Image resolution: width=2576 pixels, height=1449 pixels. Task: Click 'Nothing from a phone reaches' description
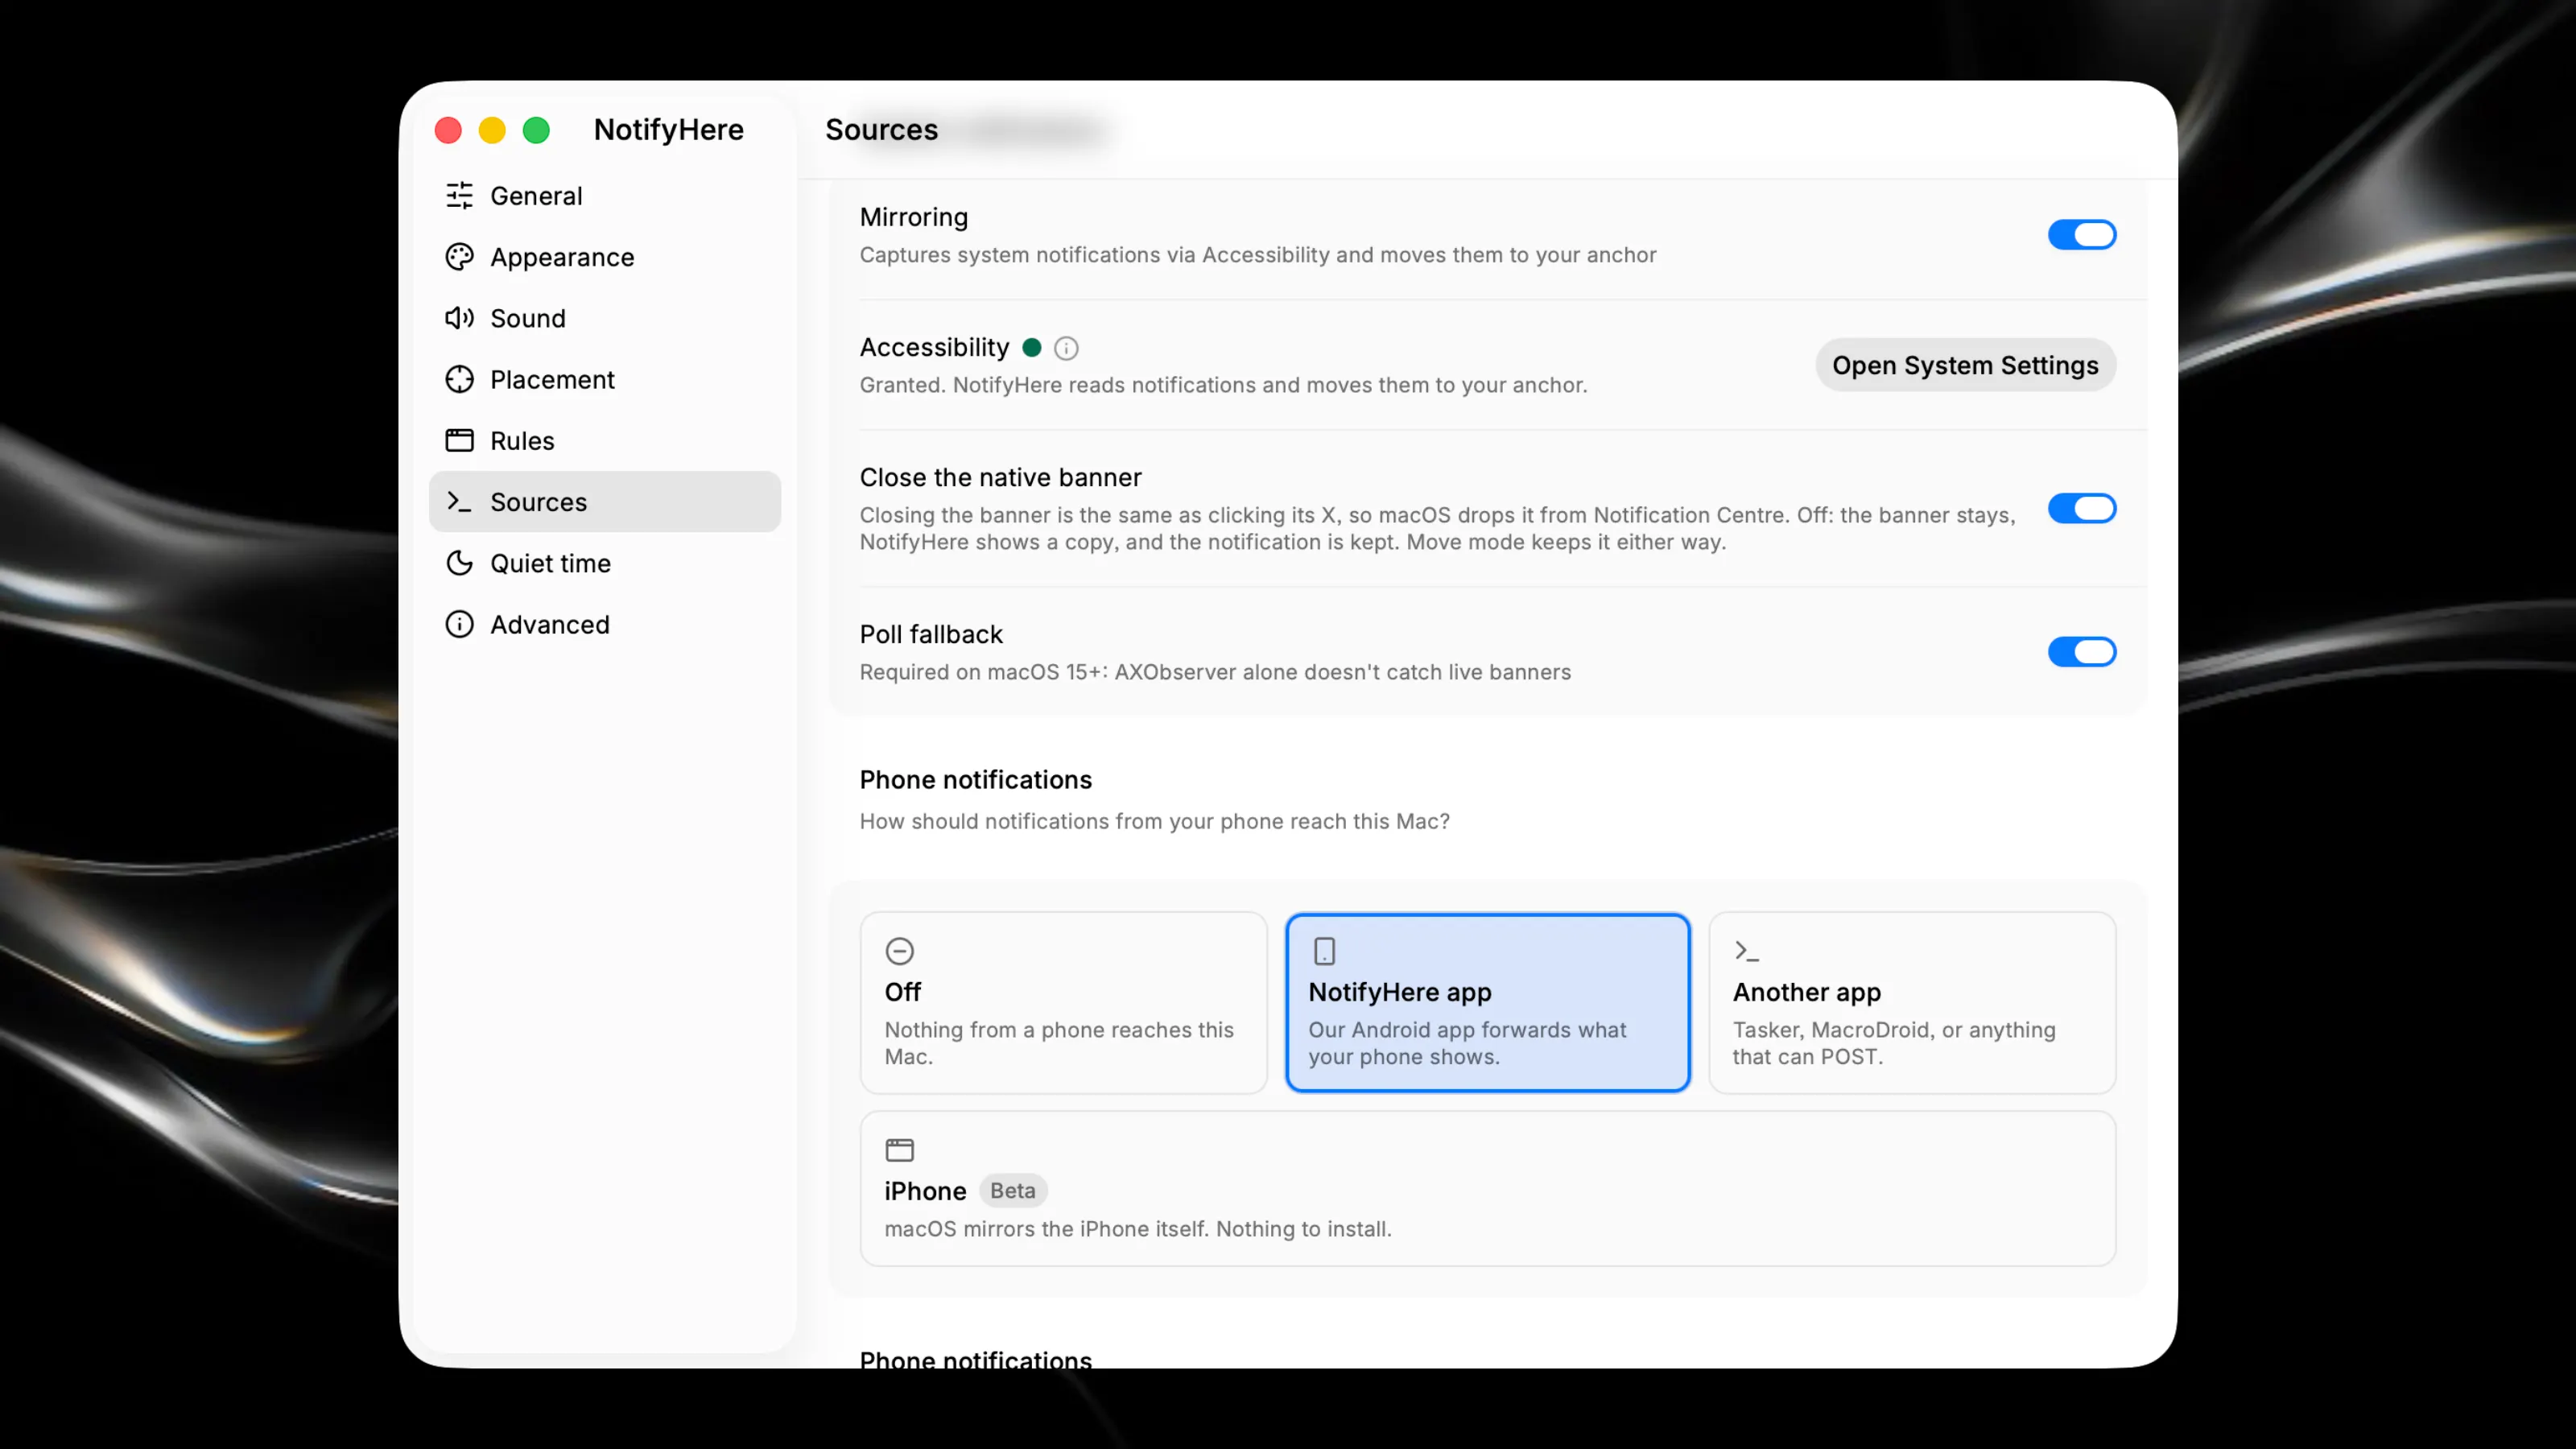[x=1059, y=1043]
